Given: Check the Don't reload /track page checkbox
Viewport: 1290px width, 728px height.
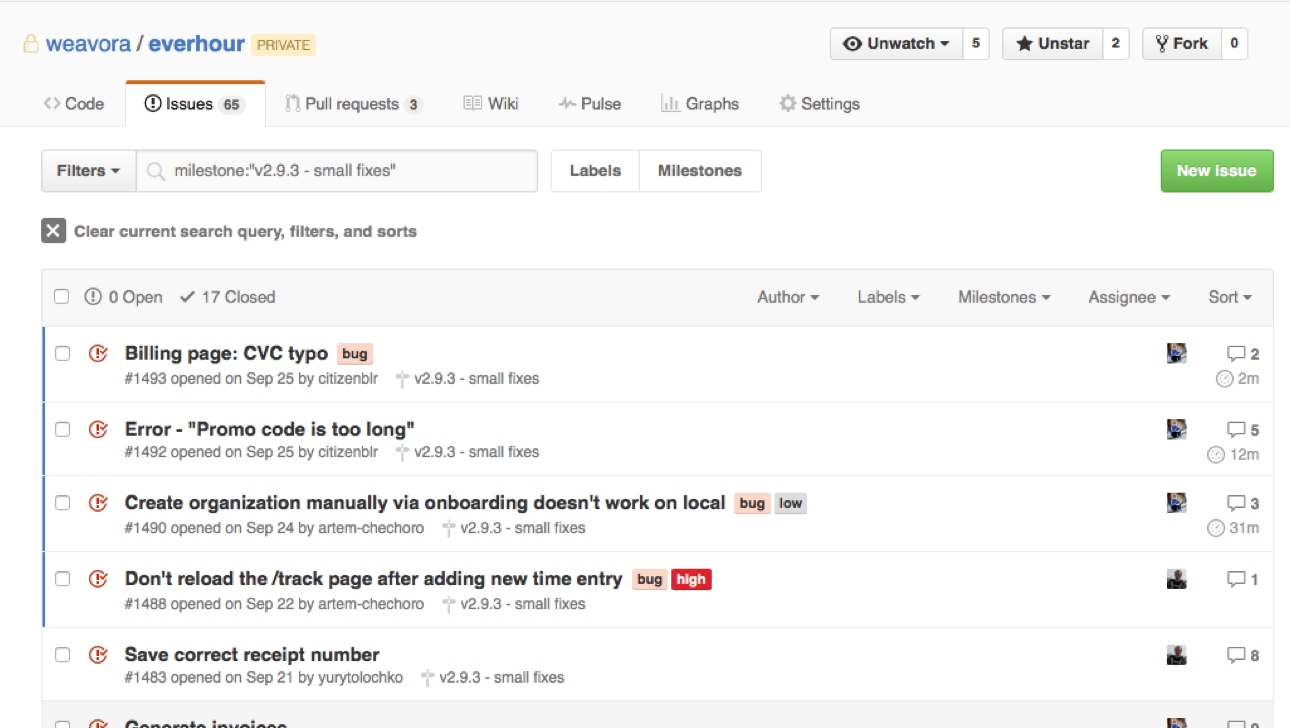Looking at the screenshot, I should [62, 579].
